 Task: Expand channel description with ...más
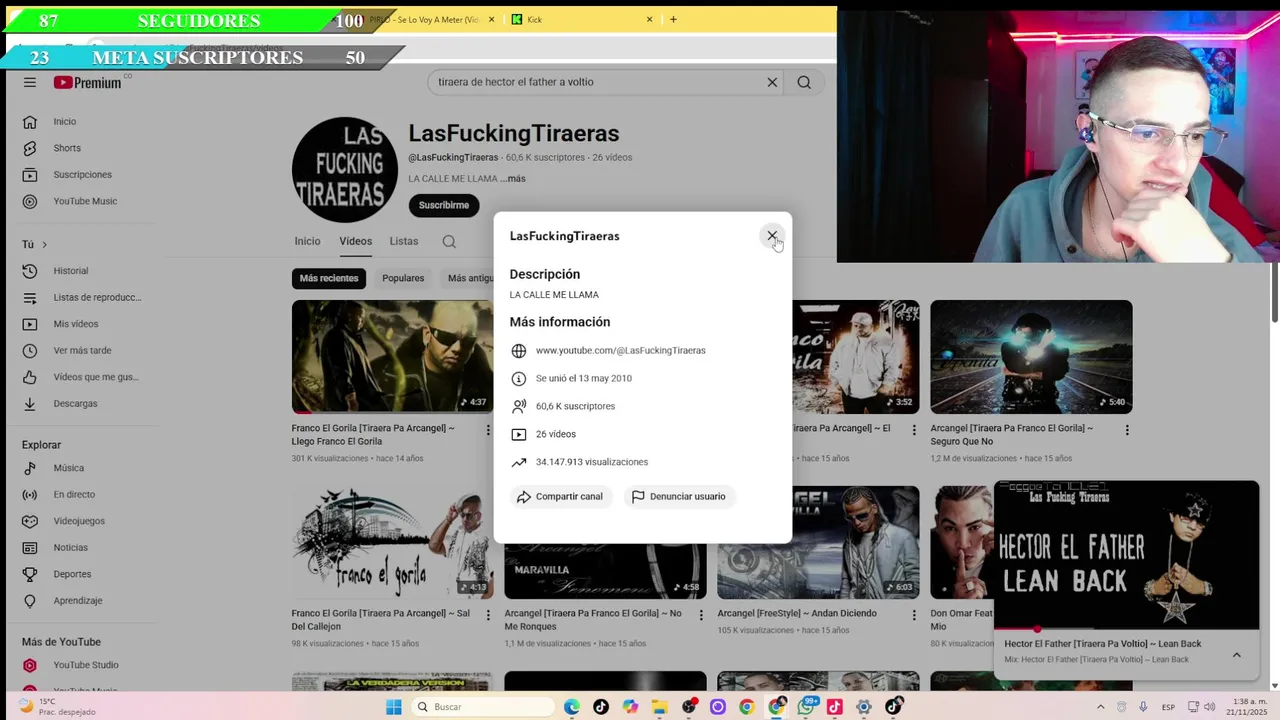[513, 179]
